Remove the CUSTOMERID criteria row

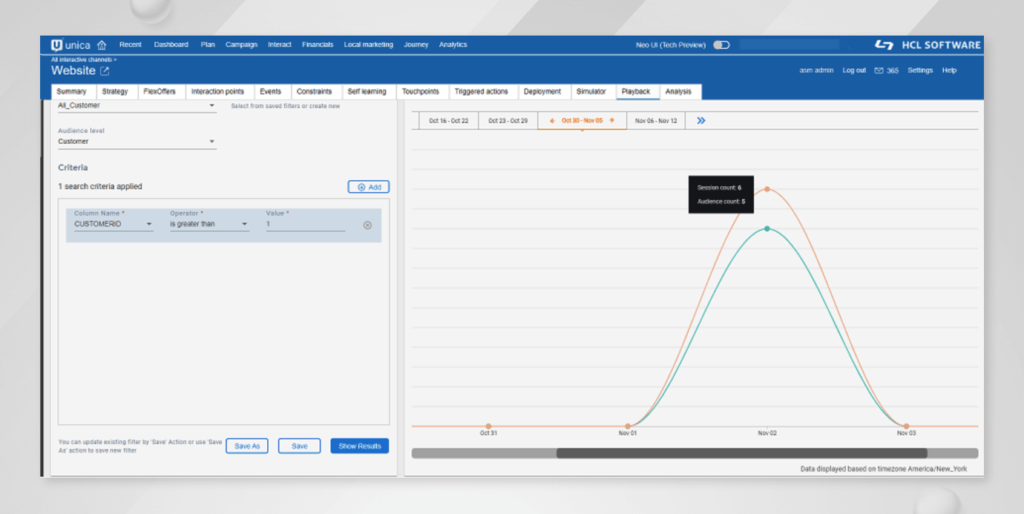pos(367,225)
